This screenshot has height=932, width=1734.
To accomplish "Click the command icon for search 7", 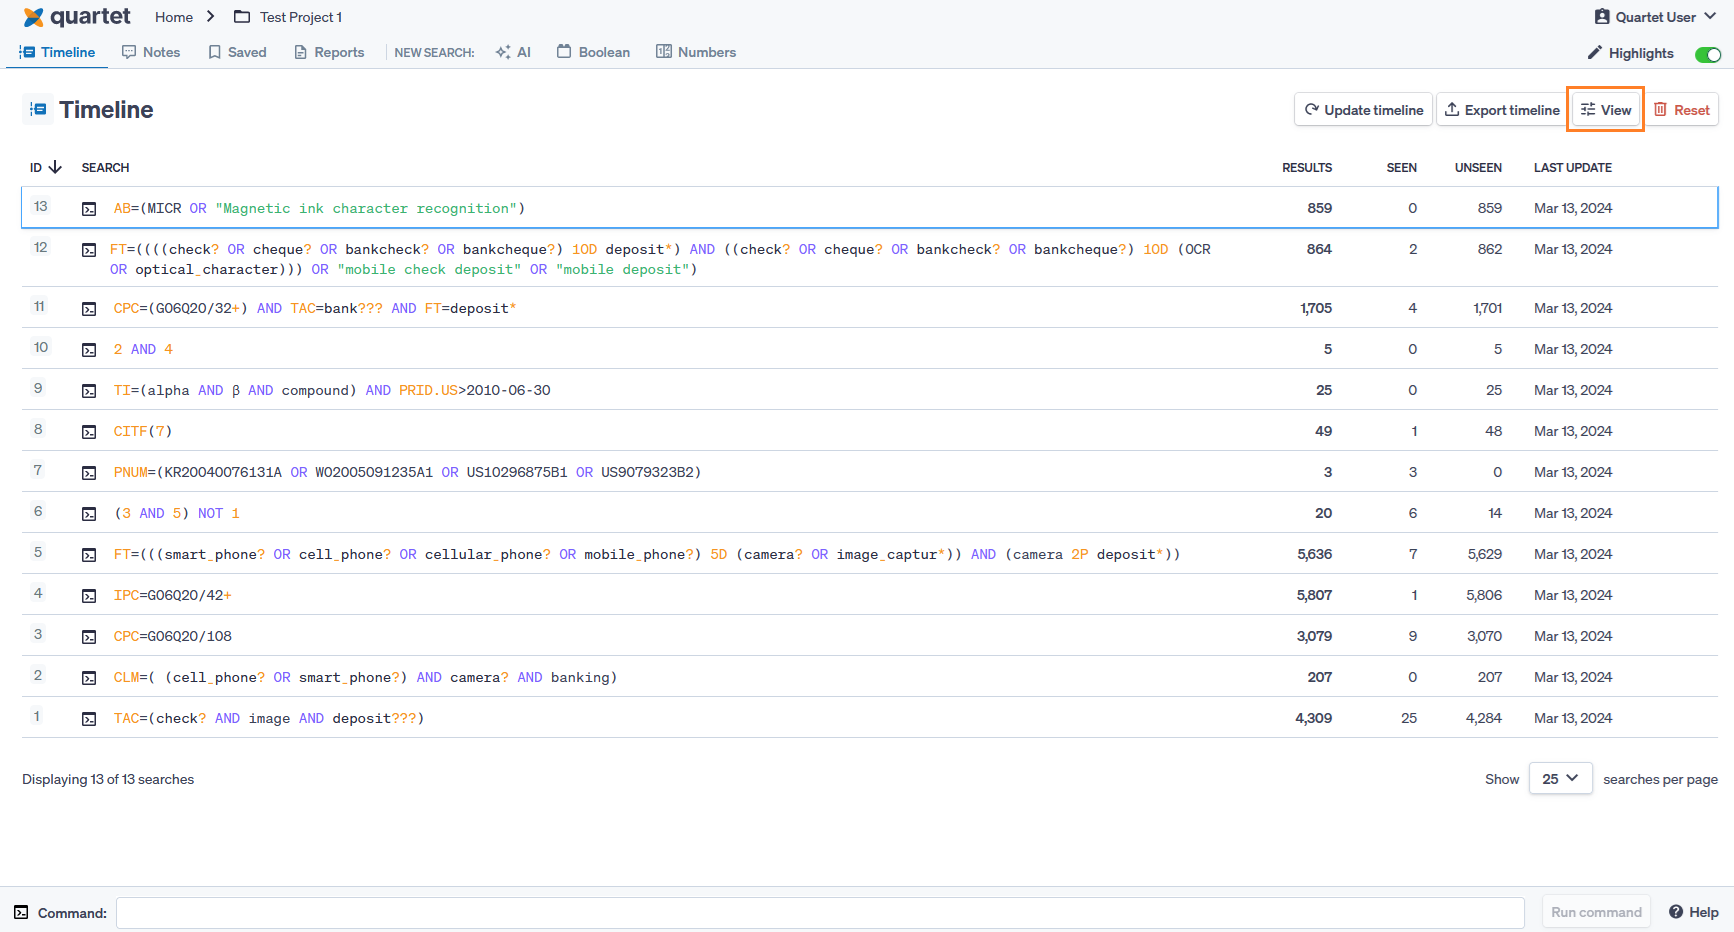I will coord(89,473).
